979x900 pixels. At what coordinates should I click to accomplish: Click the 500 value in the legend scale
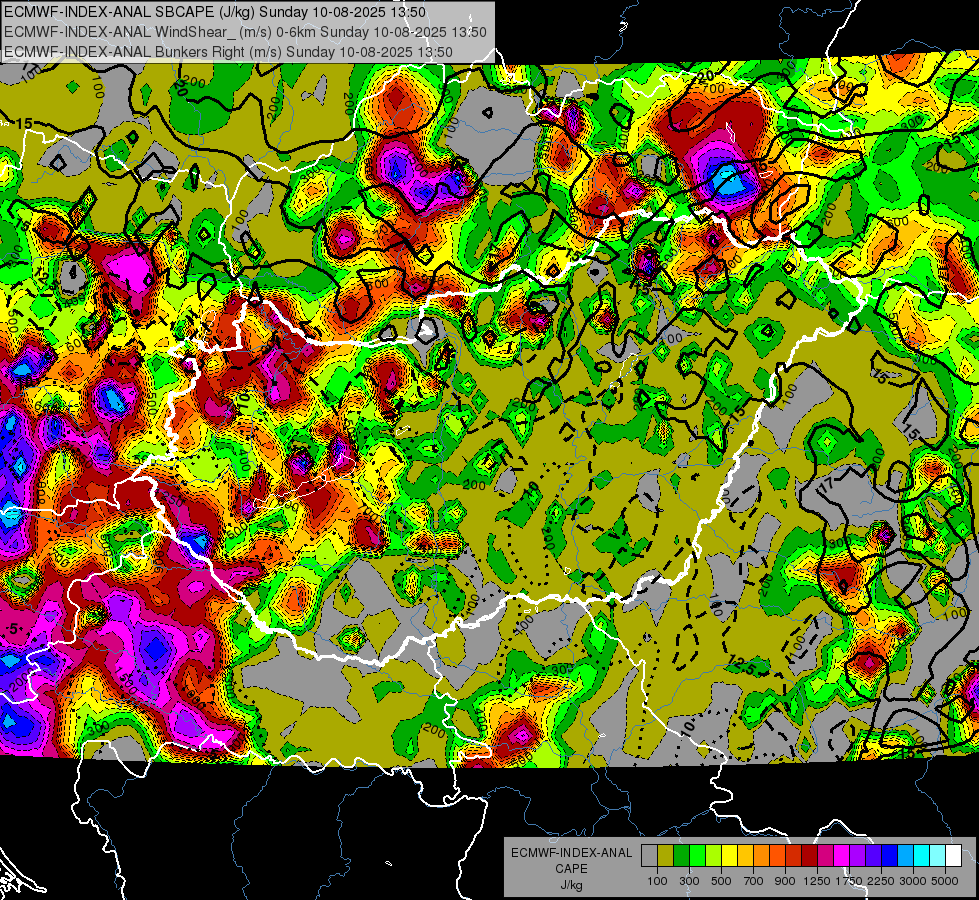721,881
